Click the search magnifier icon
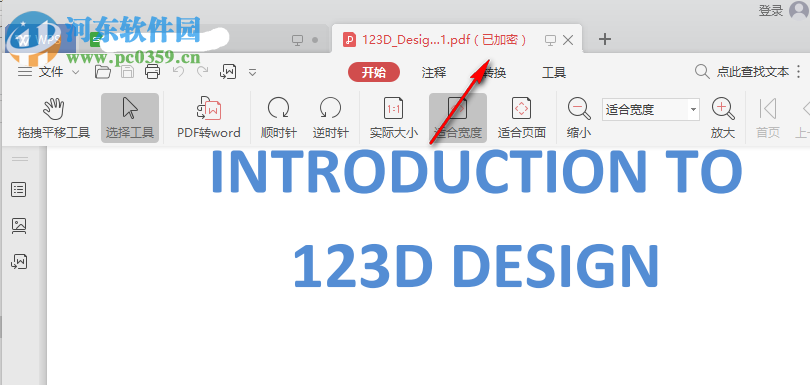Screen dimensions: 810x385 [702, 72]
